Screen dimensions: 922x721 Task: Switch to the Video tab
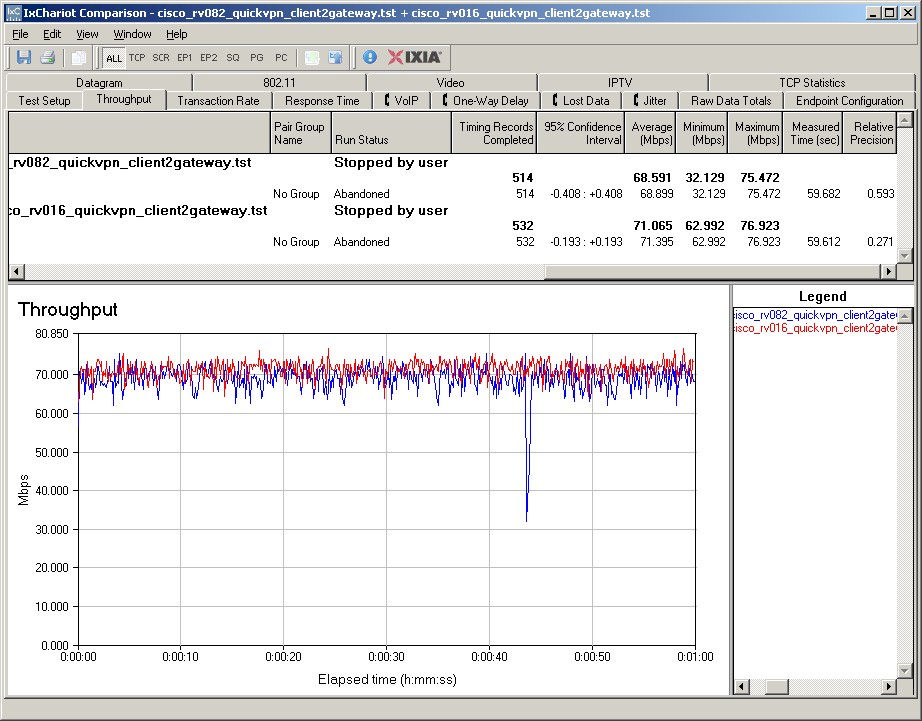click(x=450, y=83)
